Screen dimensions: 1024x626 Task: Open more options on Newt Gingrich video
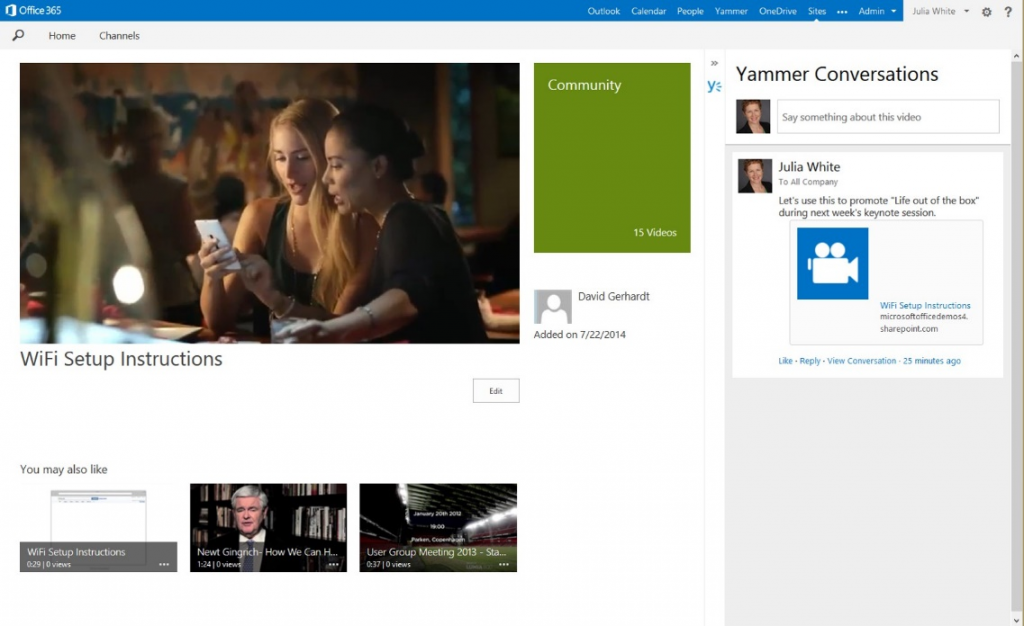(x=334, y=565)
